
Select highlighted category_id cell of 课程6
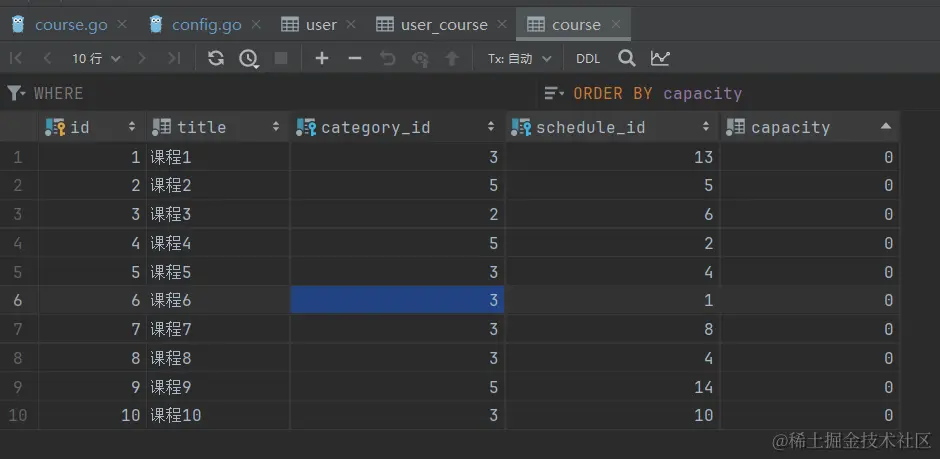[397, 300]
